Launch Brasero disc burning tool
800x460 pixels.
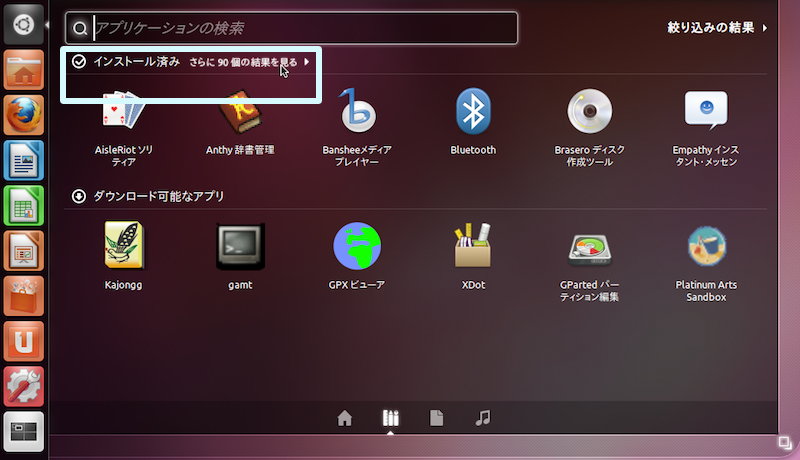[589, 127]
